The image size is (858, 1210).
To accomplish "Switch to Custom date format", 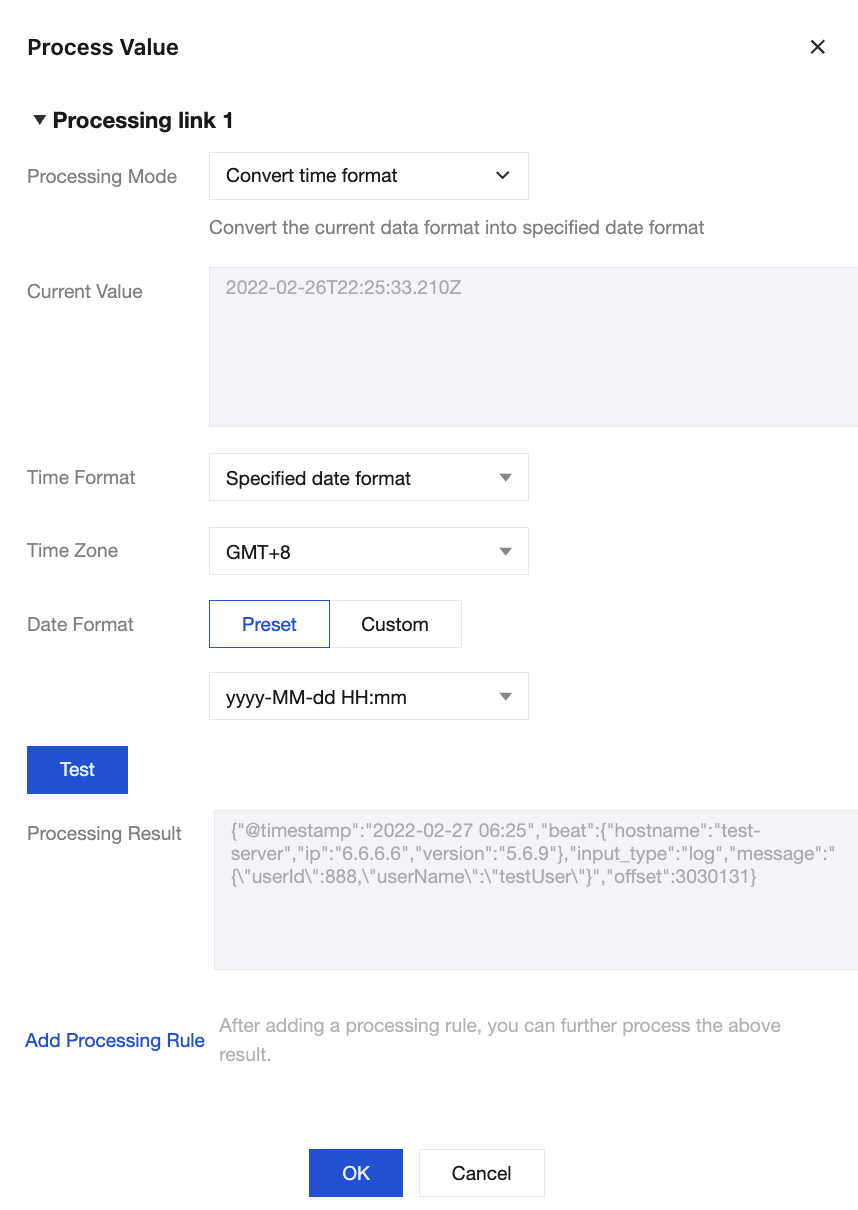I will point(395,624).
